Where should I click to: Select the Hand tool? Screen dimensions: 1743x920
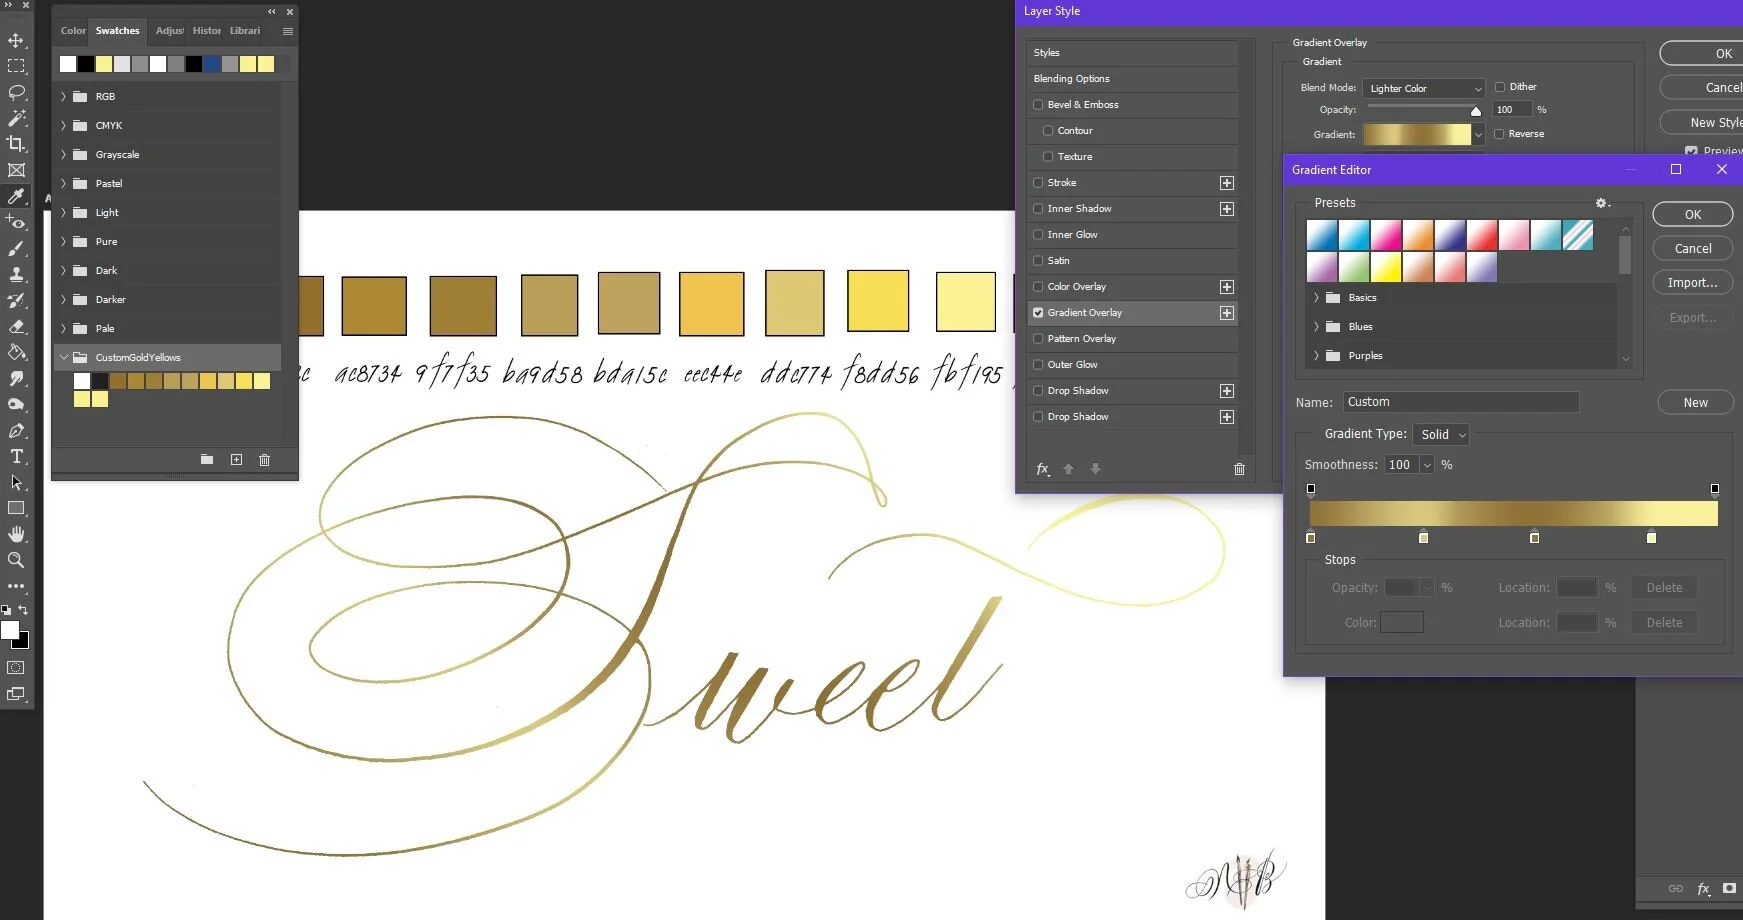coord(16,533)
